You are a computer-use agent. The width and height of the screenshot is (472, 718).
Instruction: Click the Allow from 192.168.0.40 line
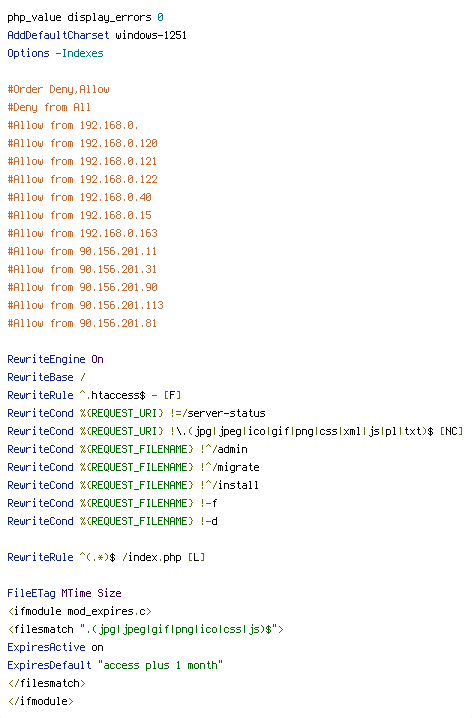[80, 197]
